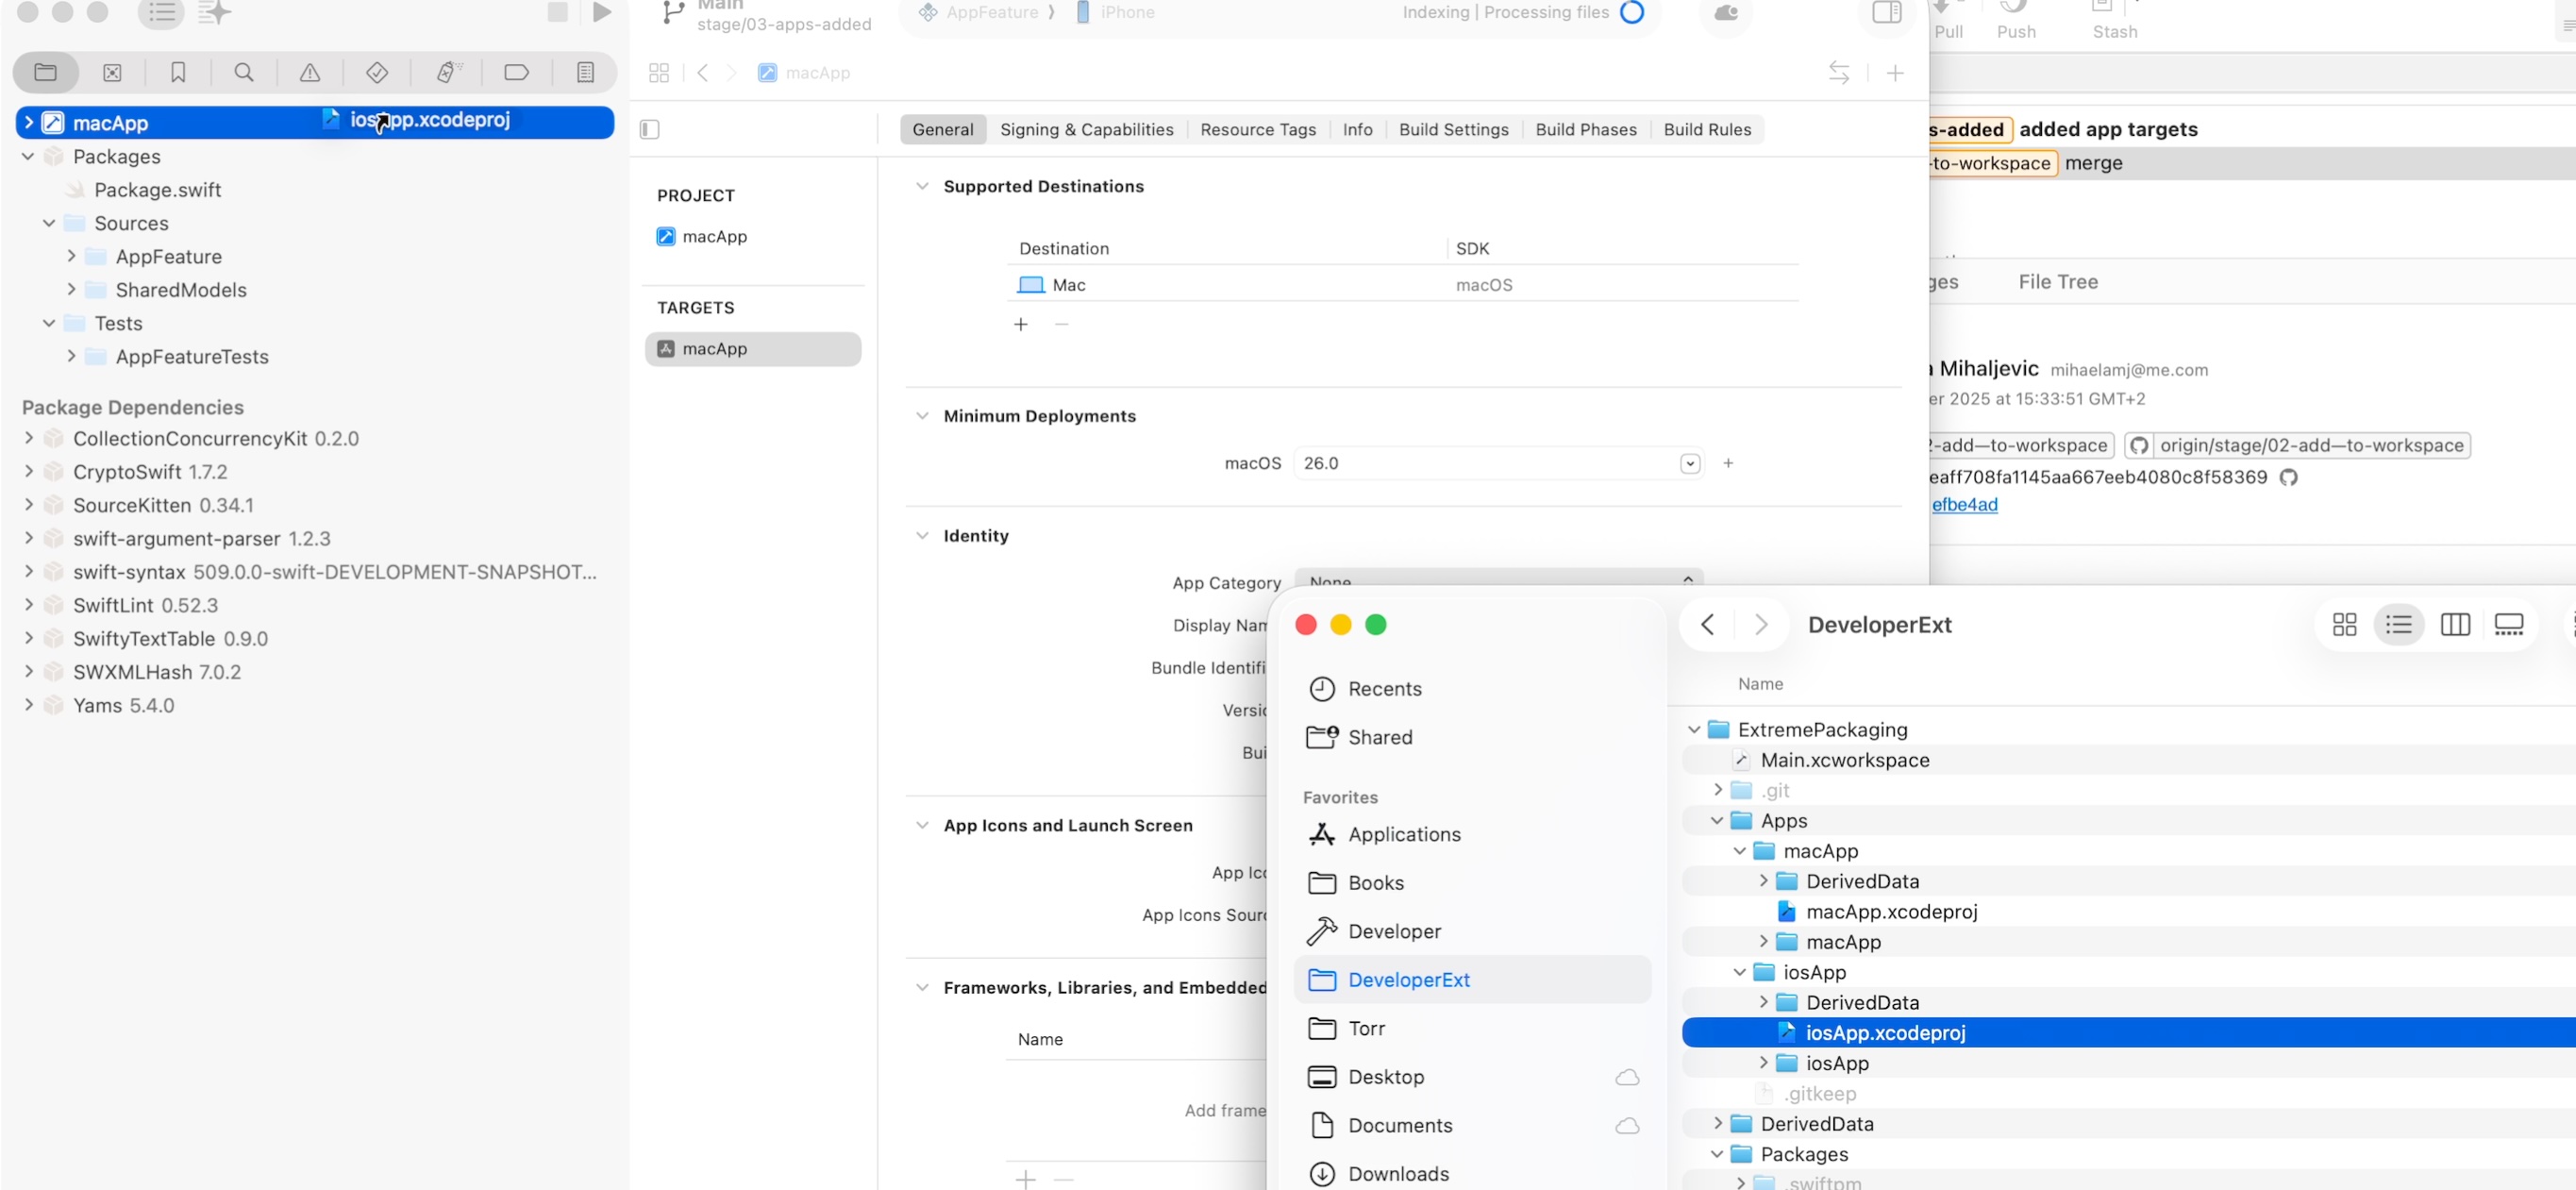
Task: Expand the CryptoSwift package dependency
Action: pyautogui.click(x=29, y=471)
